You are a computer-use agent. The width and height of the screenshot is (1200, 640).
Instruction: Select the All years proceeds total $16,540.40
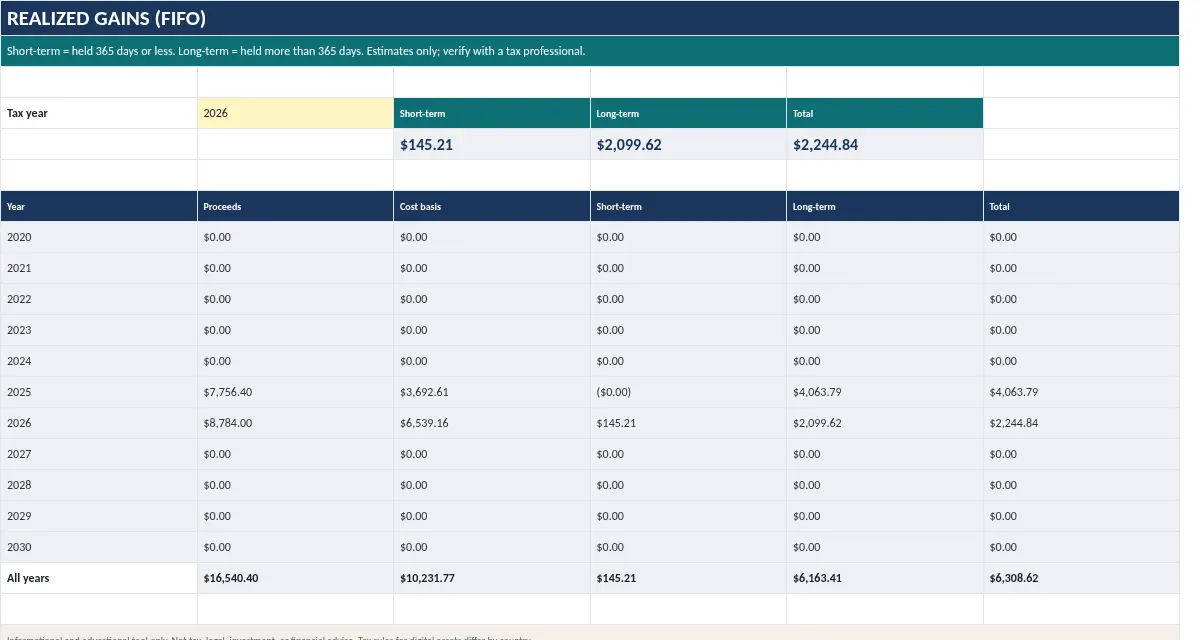(x=295, y=578)
